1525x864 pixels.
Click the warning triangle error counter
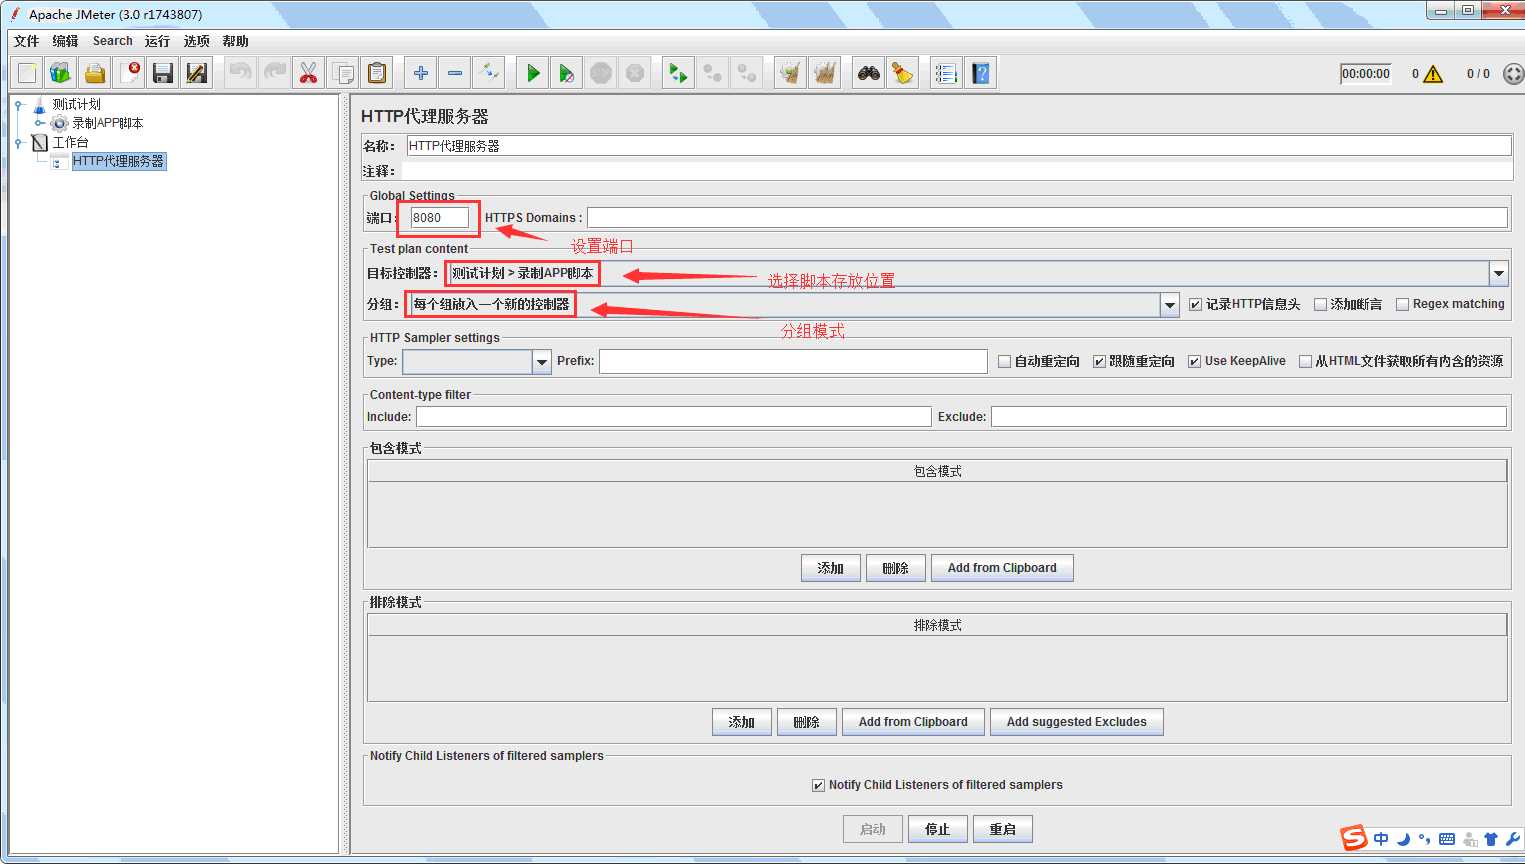[x=1433, y=74]
